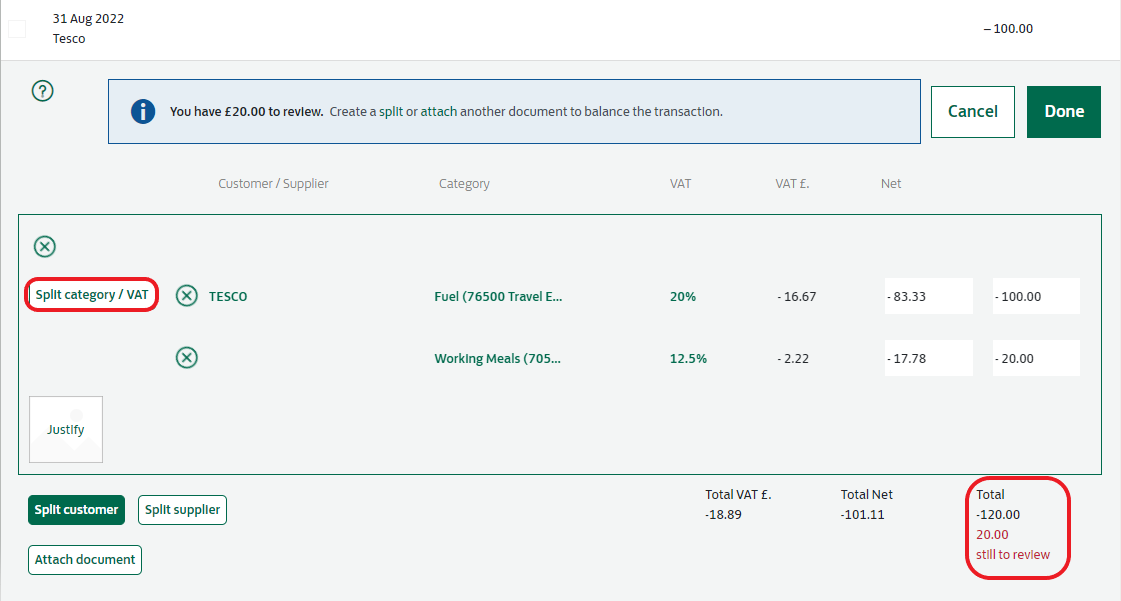This screenshot has height=601, width=1121.
Task: Click the help question mark icon
Action: pyautogui.click(x=43, y=91)
